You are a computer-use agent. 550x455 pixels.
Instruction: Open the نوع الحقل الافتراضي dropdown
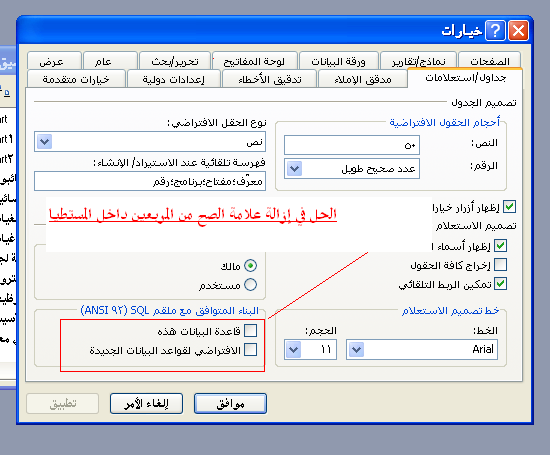tap(45, 142)
